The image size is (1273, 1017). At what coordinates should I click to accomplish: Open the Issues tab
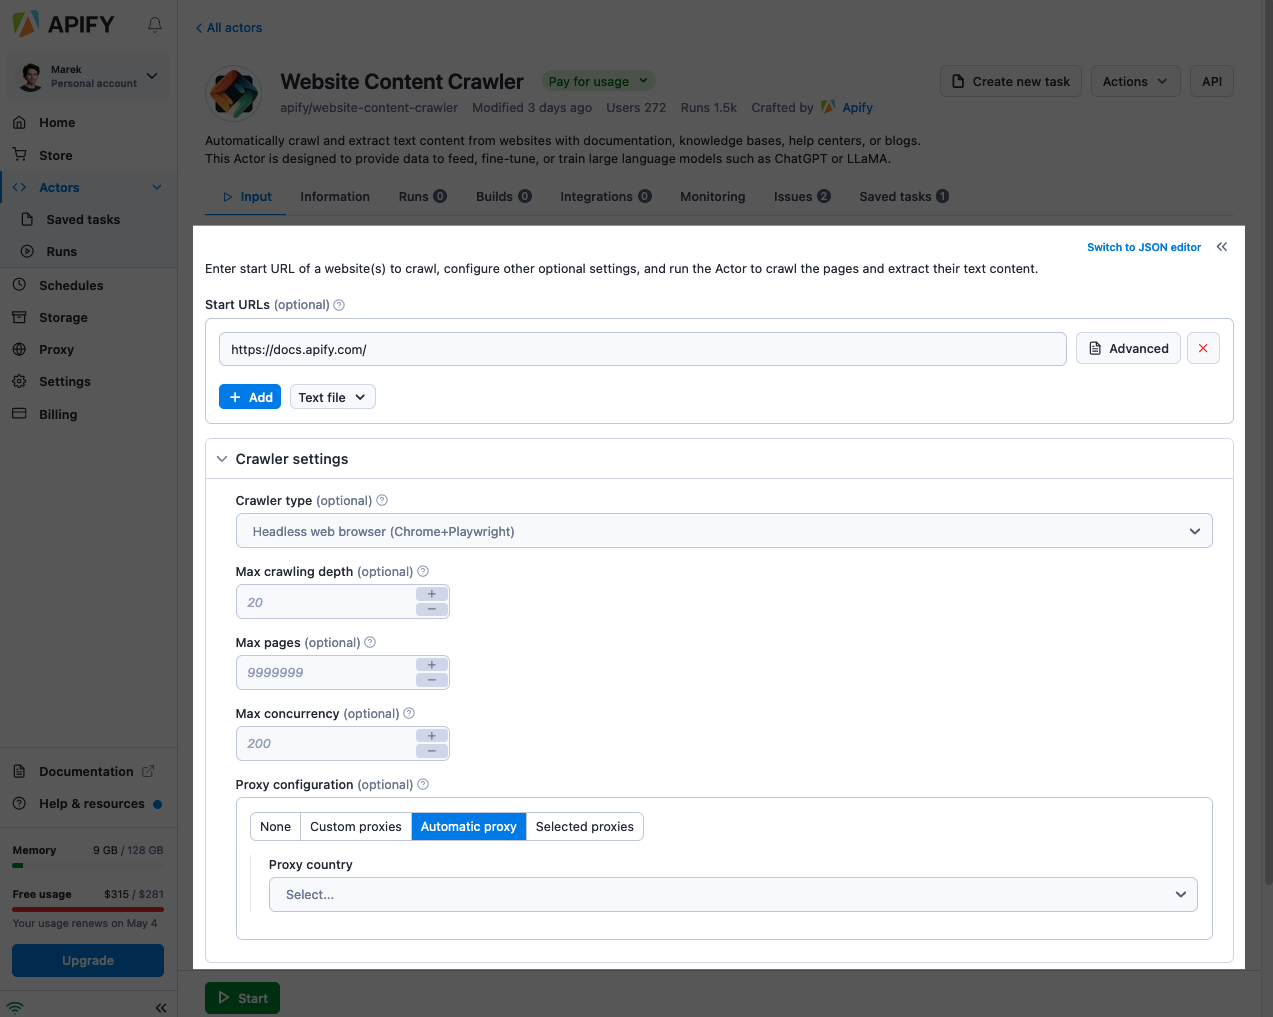pos(793,196)
